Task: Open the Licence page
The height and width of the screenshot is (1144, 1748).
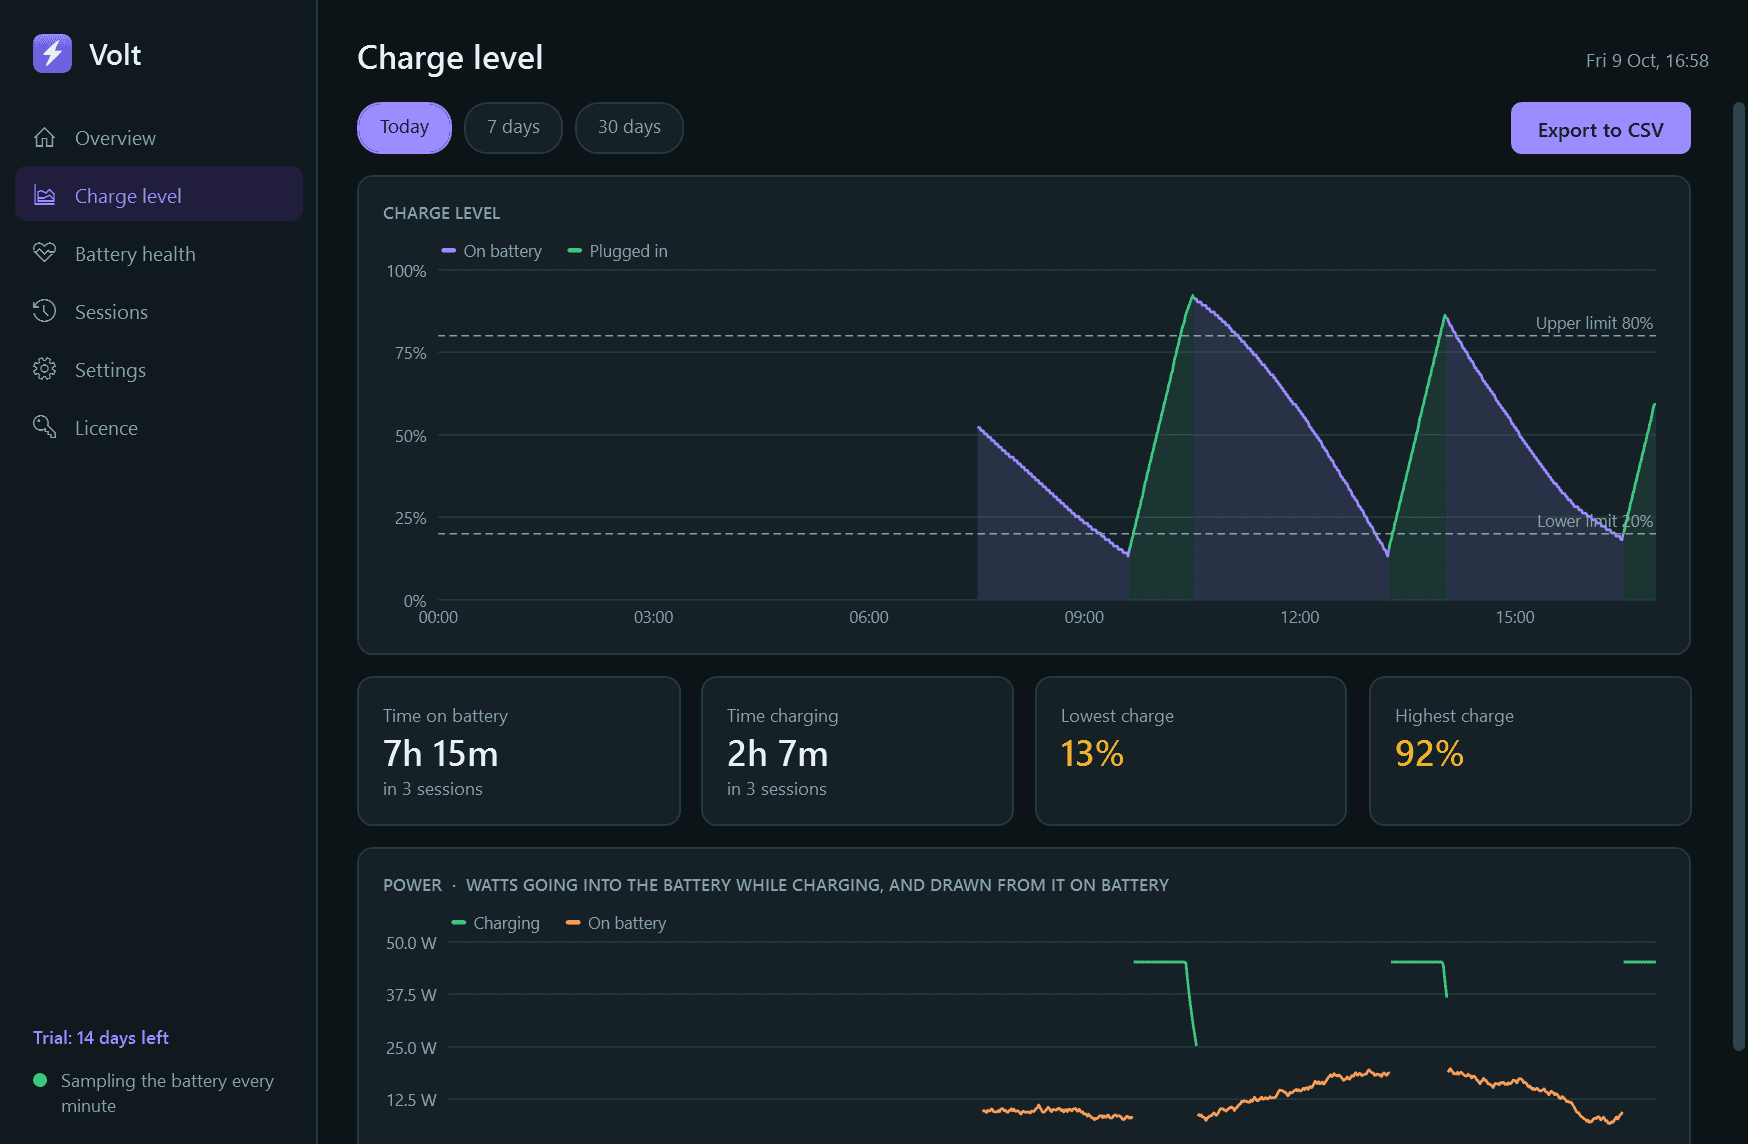Action: [159, 428]
